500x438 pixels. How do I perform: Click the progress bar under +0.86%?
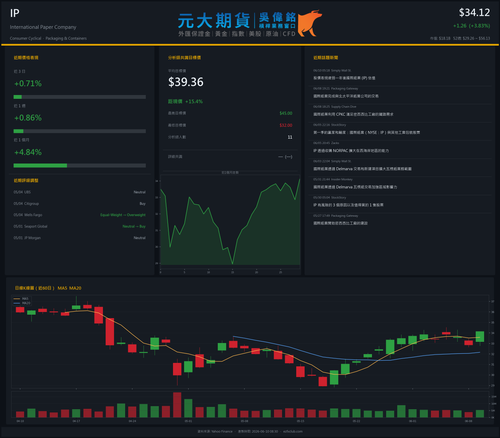pos(80,131)
